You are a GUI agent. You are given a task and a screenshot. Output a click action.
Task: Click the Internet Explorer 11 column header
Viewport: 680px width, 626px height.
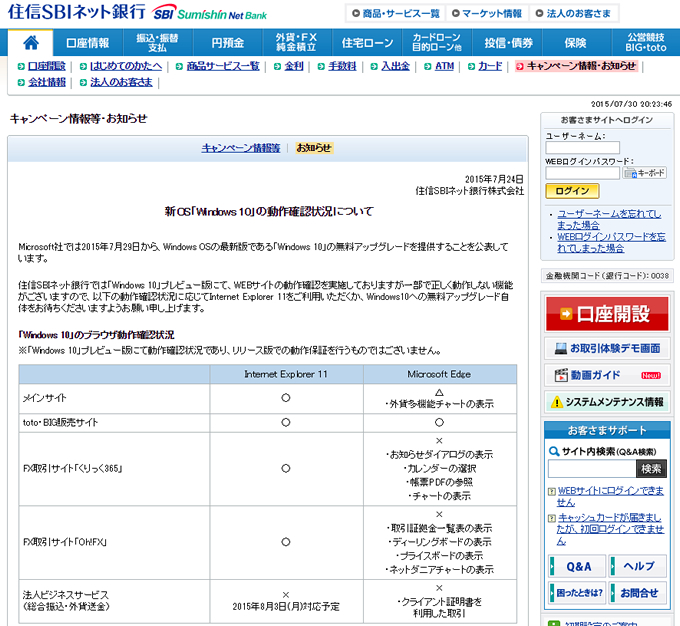[x=286, y=374]
